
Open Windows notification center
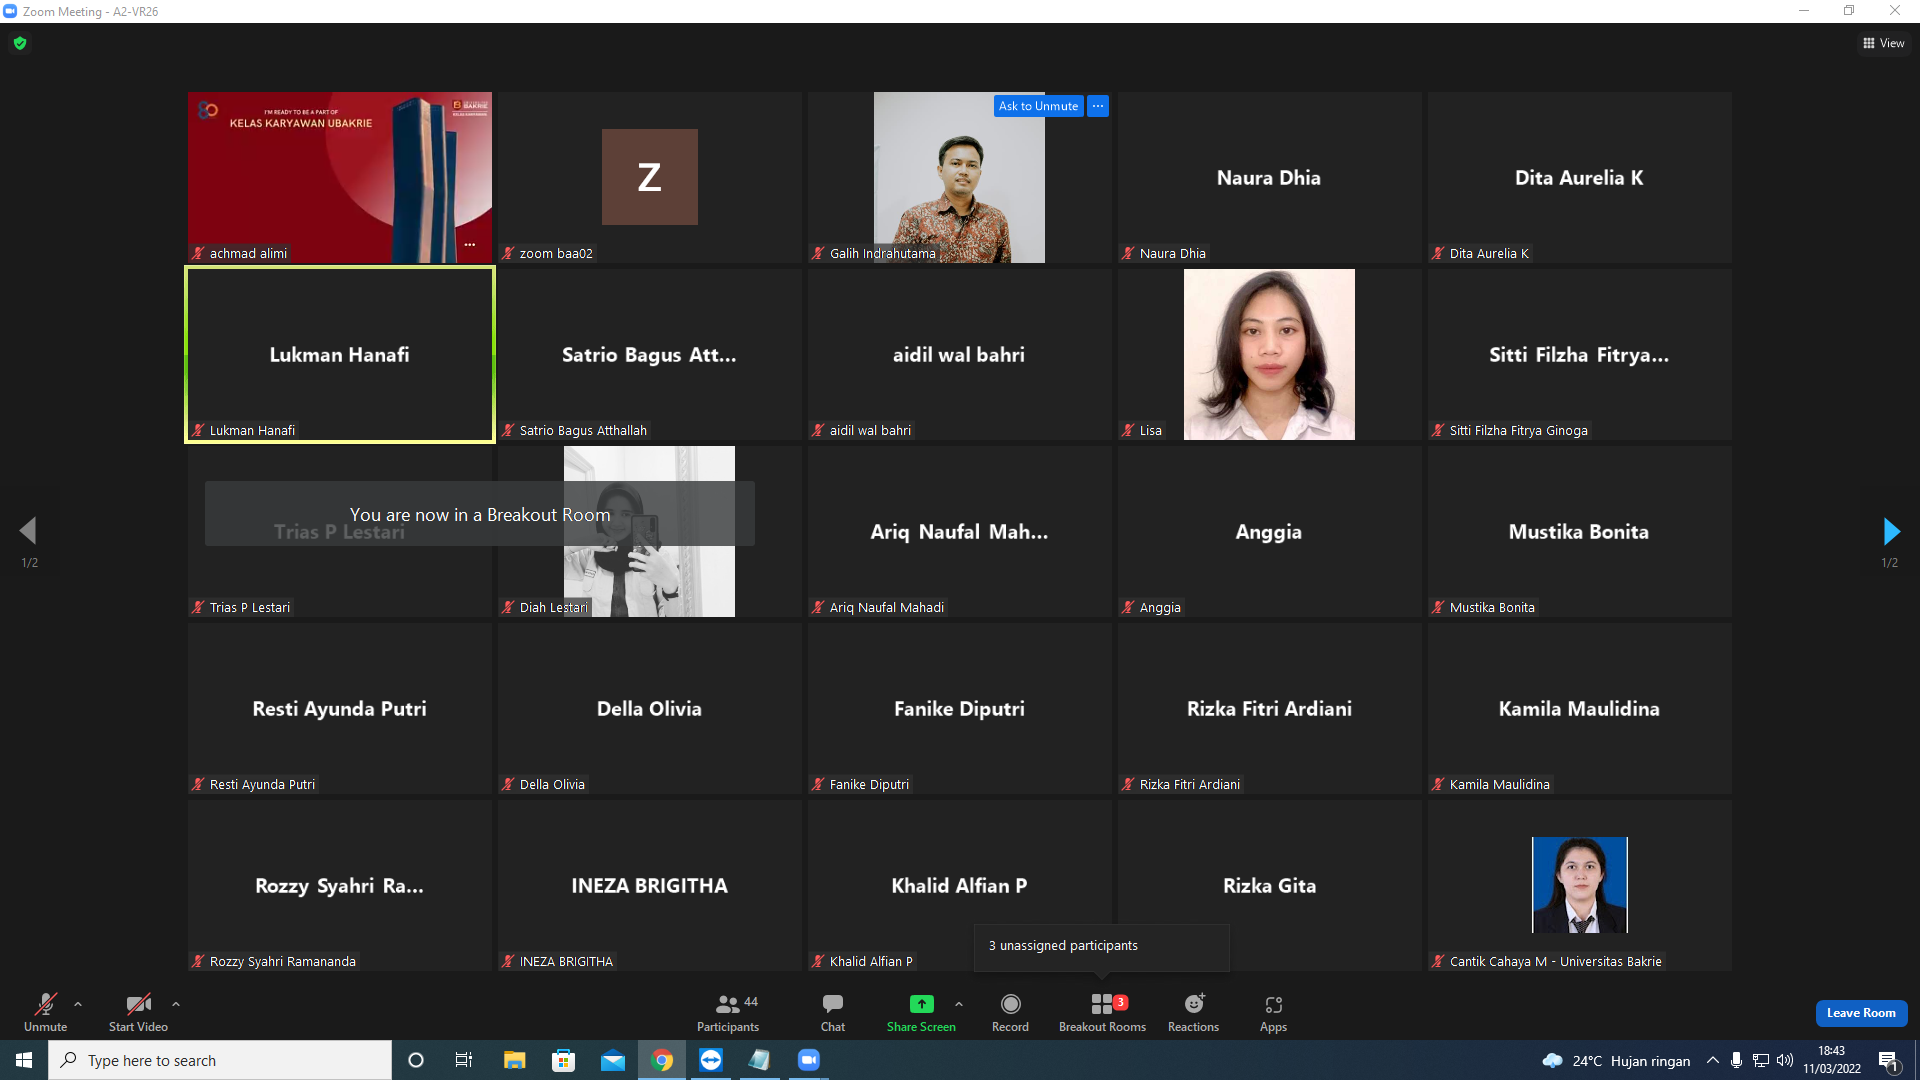click(x=1888, y=1060)
